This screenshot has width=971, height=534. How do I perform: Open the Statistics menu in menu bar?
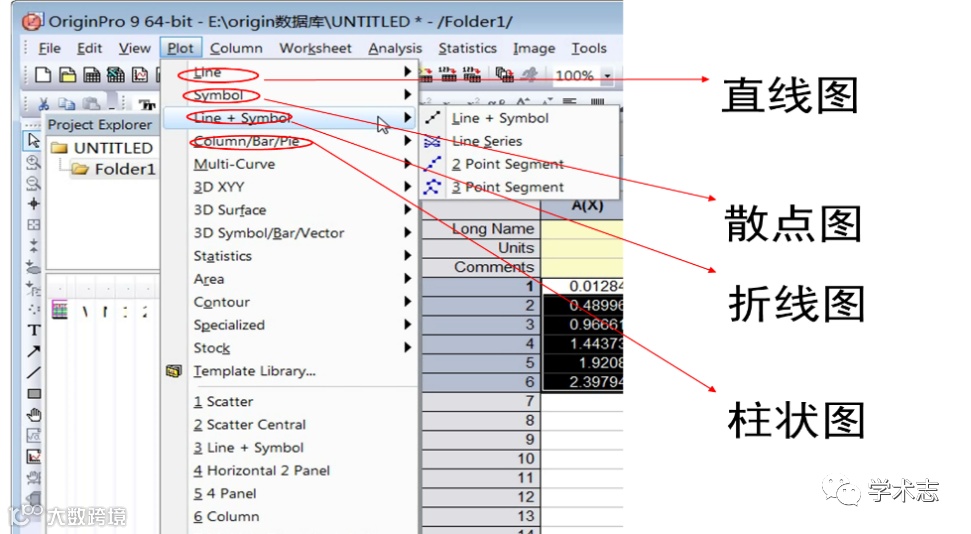click(x=468, y=48)
